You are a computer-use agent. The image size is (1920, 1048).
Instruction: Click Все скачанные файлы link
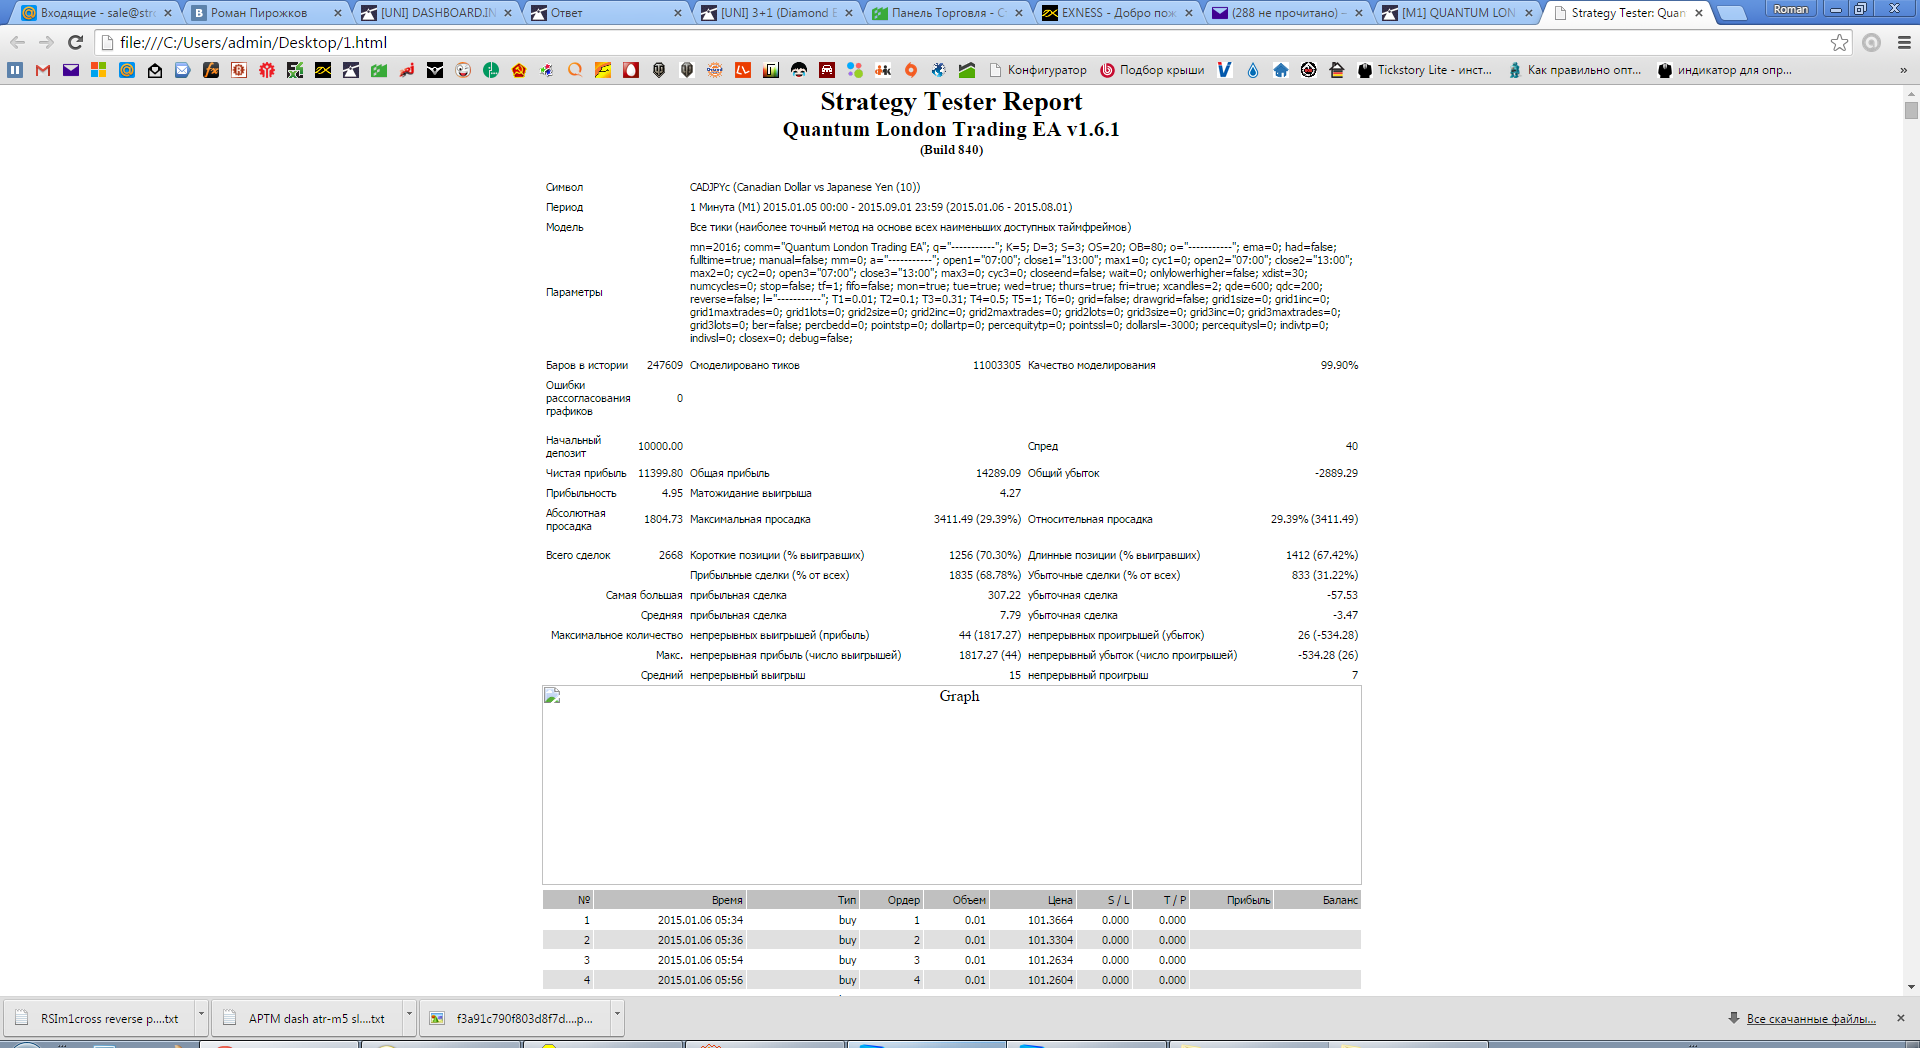[x=1811, y=1019]
